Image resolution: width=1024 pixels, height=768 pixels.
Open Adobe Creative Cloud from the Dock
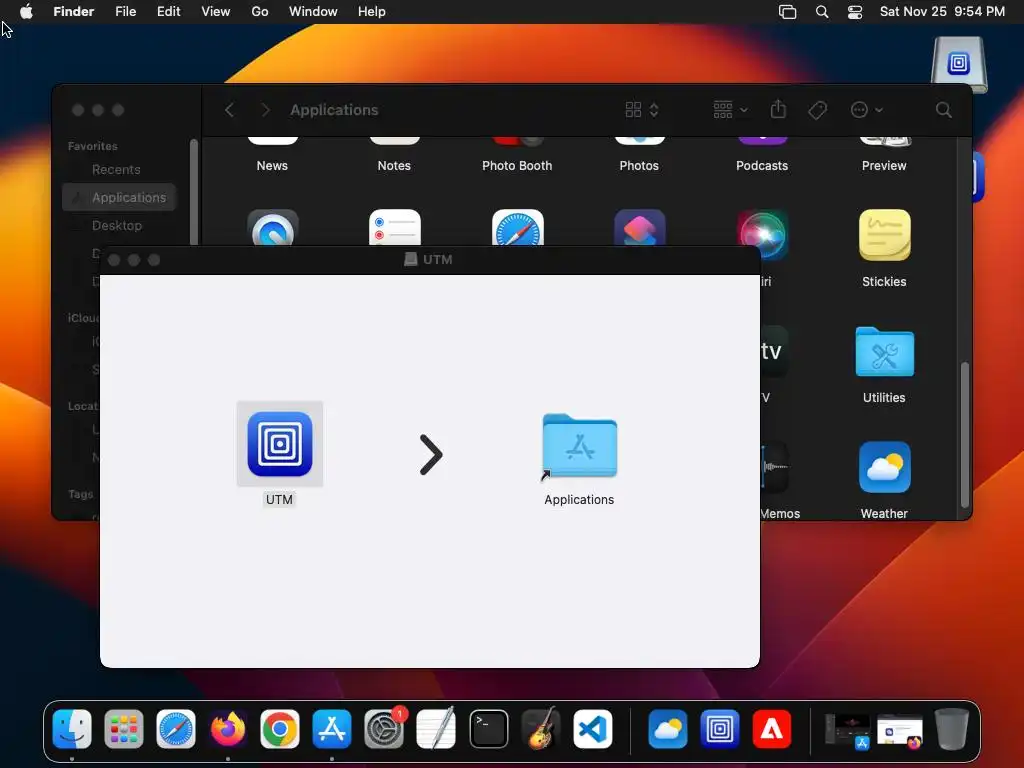(x=772, y=729)
